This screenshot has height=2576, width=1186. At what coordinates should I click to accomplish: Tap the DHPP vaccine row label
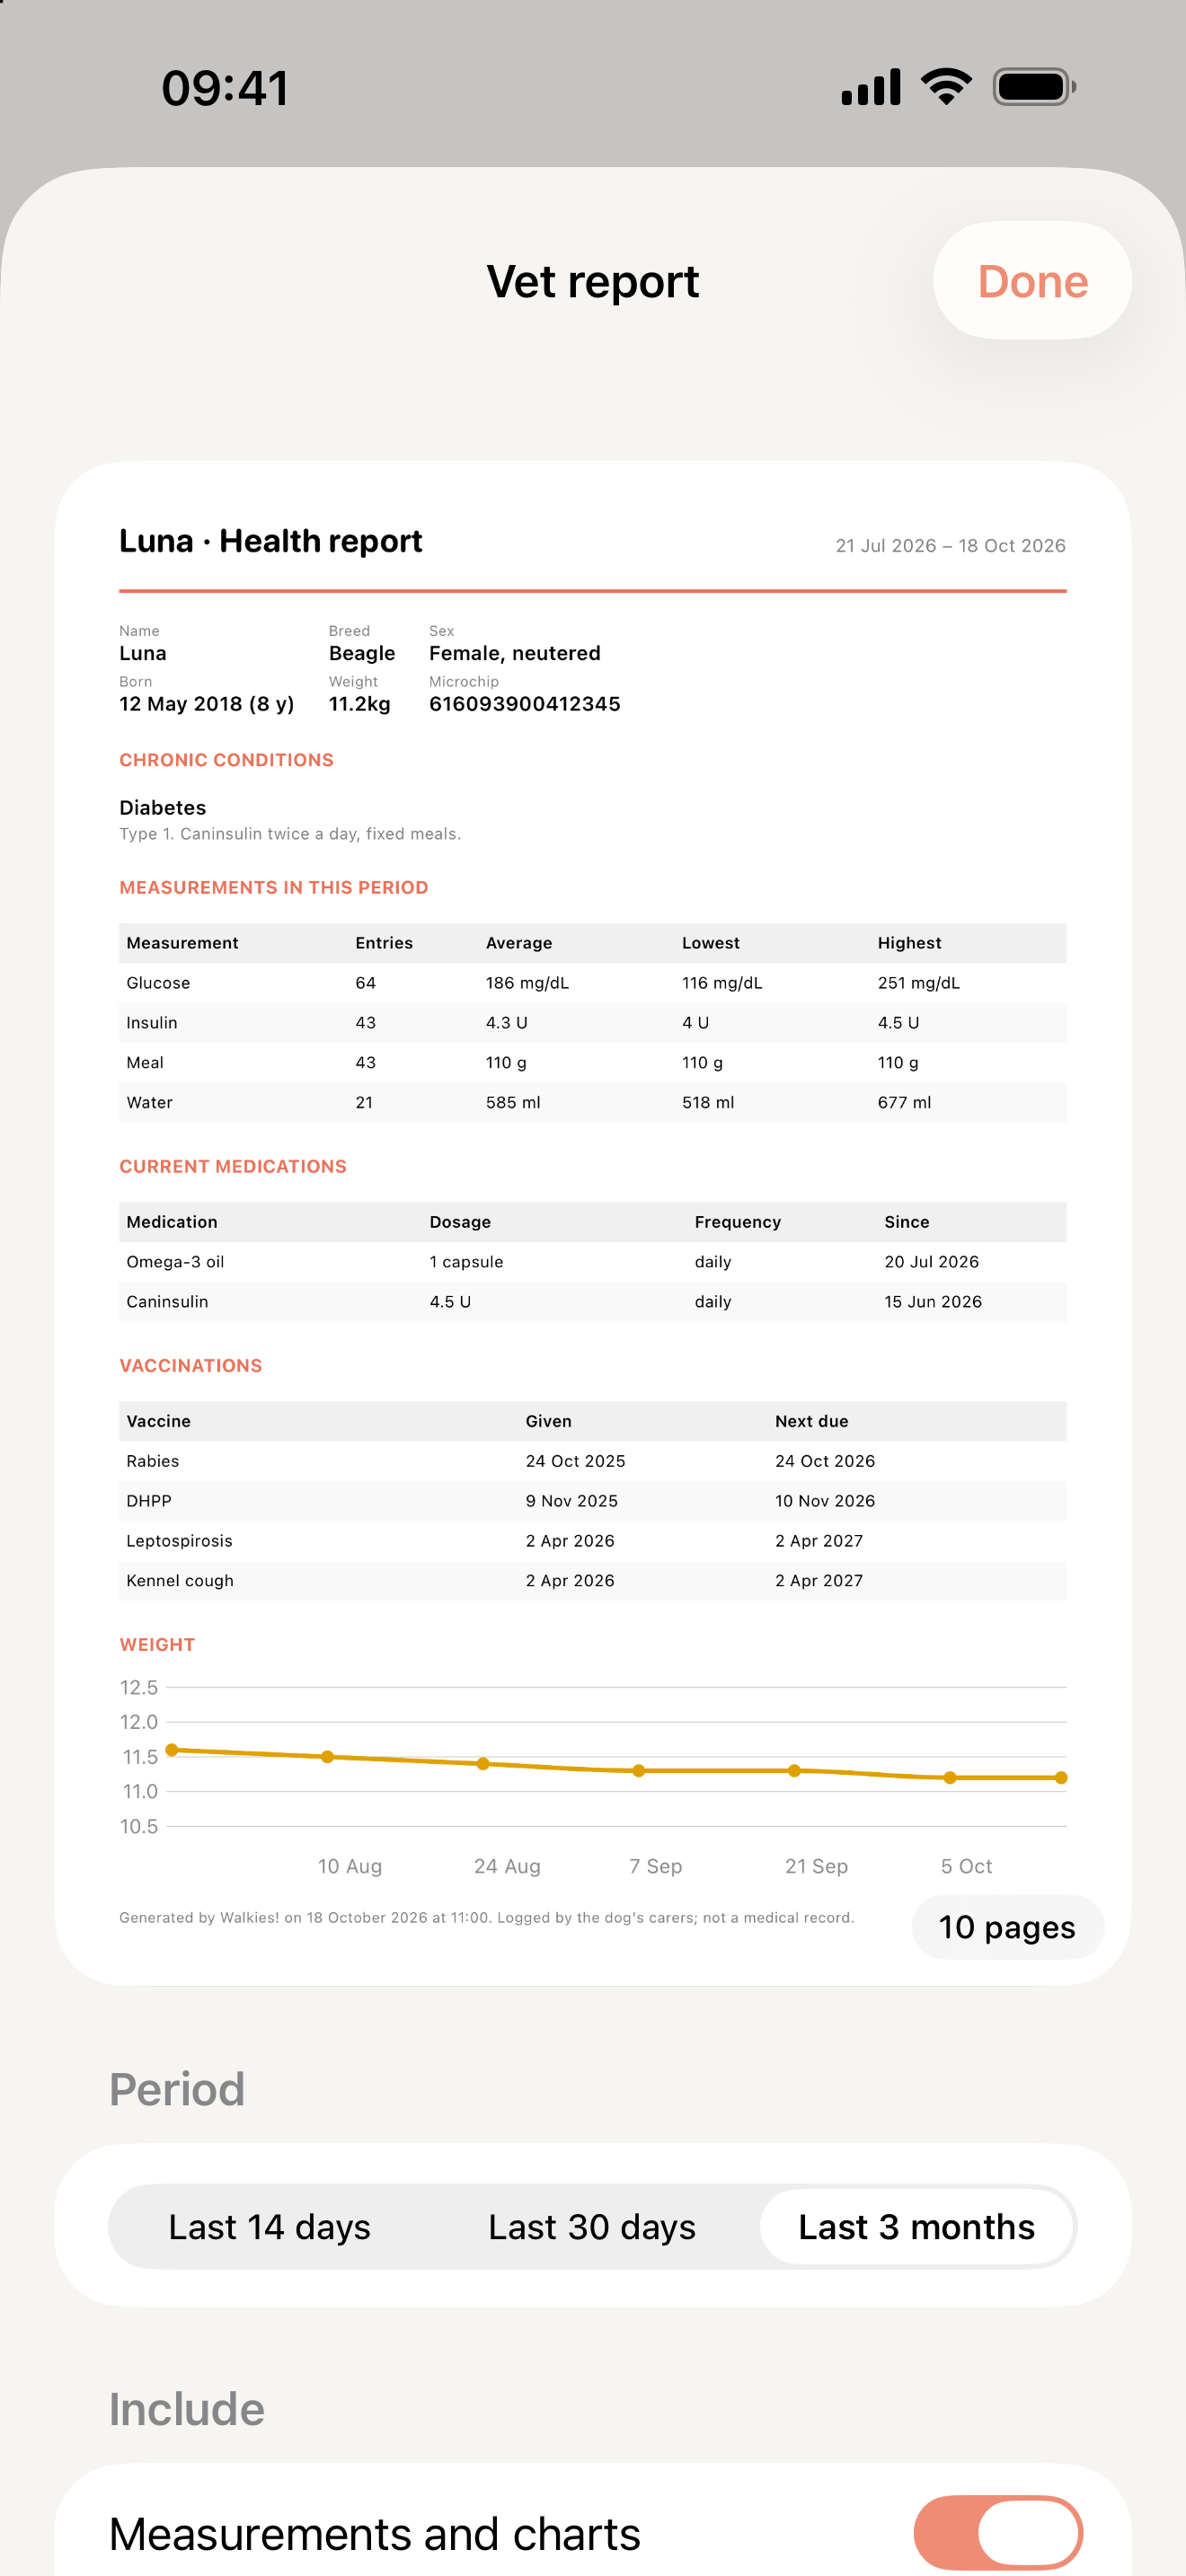pos(149,1501)
